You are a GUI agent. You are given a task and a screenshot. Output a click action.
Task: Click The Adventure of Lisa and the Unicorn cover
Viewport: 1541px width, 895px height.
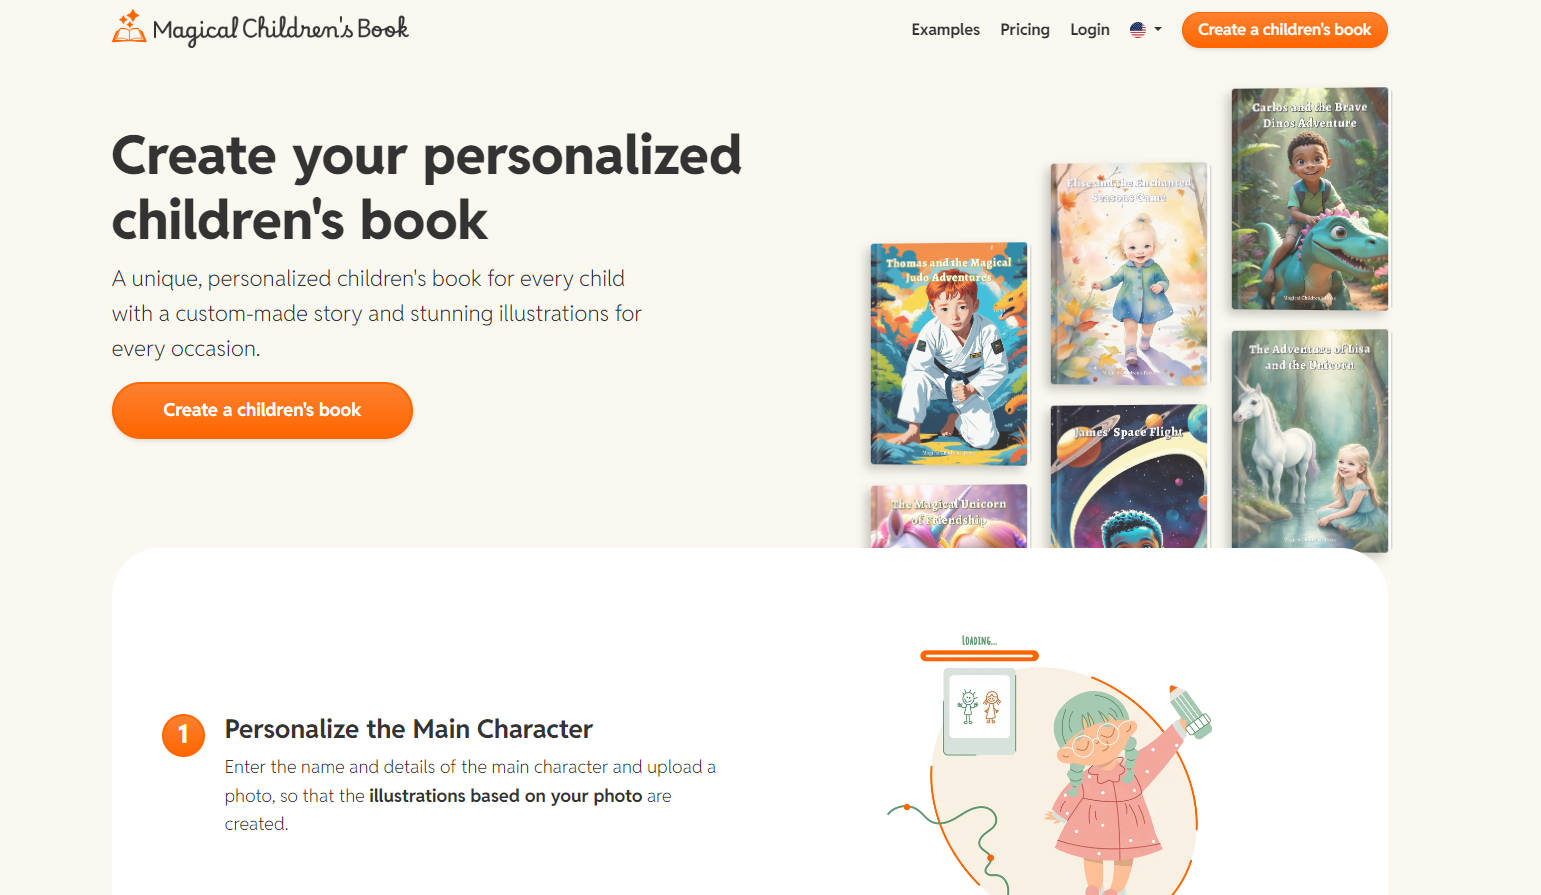tap(1309, 440)
